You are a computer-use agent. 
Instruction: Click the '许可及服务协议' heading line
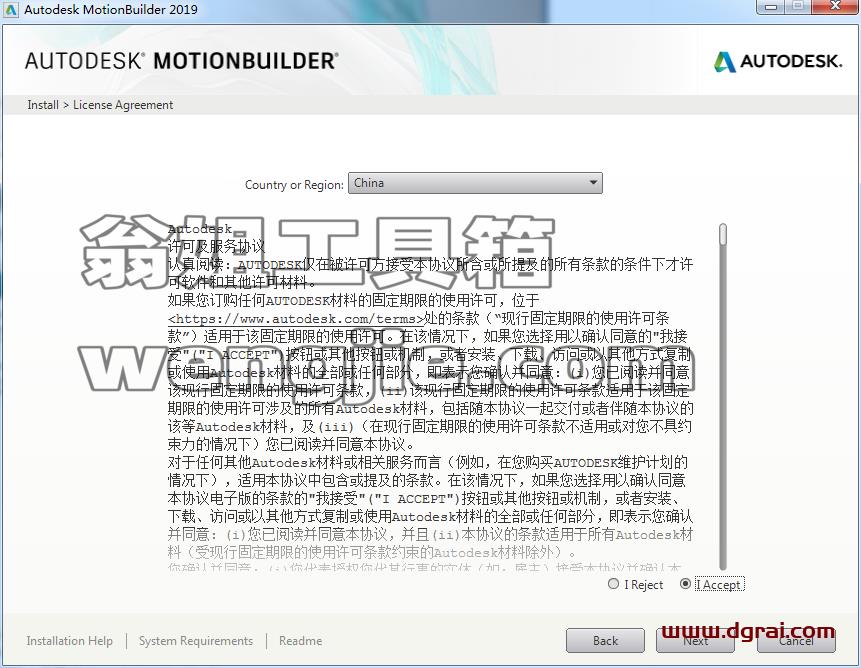pos(216,246)
